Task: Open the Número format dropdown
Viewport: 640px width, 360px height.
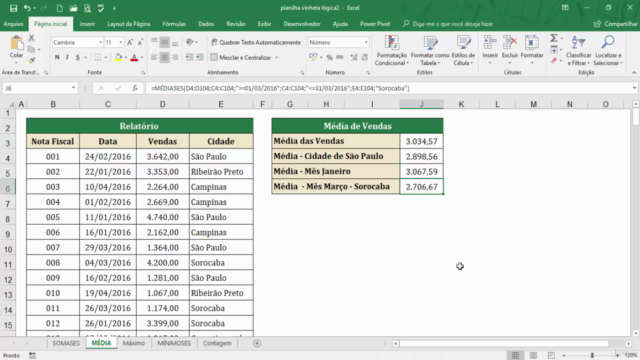Action: pyautogui.click(x=366, y=42)
